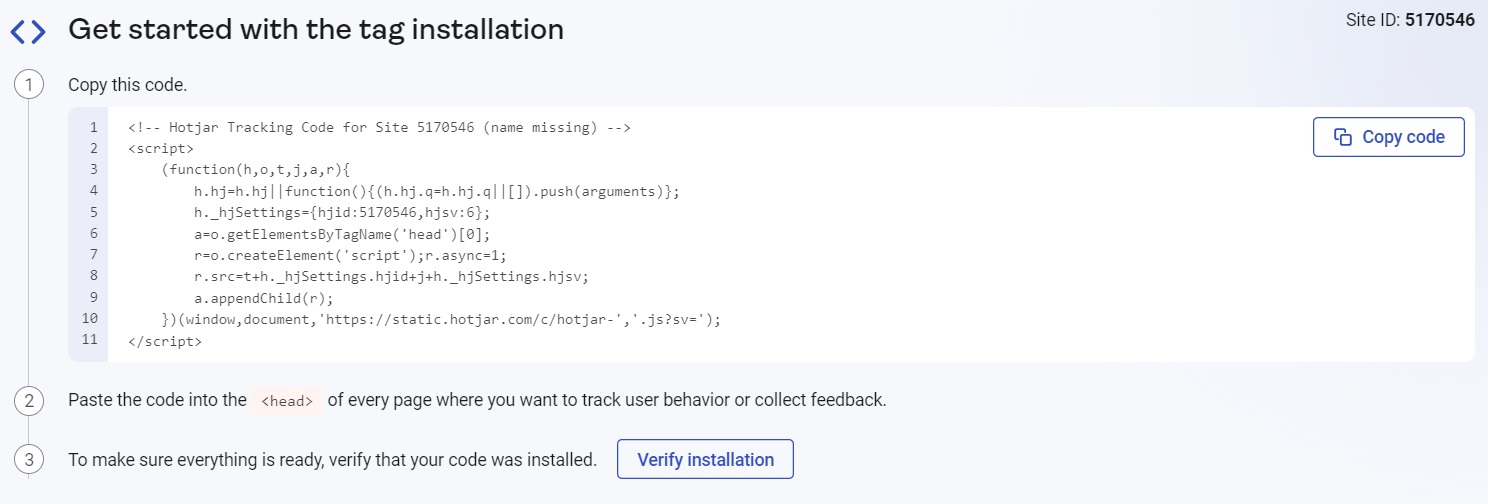Click the static.hotjar.com URL code line
The height and width of the screenshot is (504, 1488).
[441, 320]
